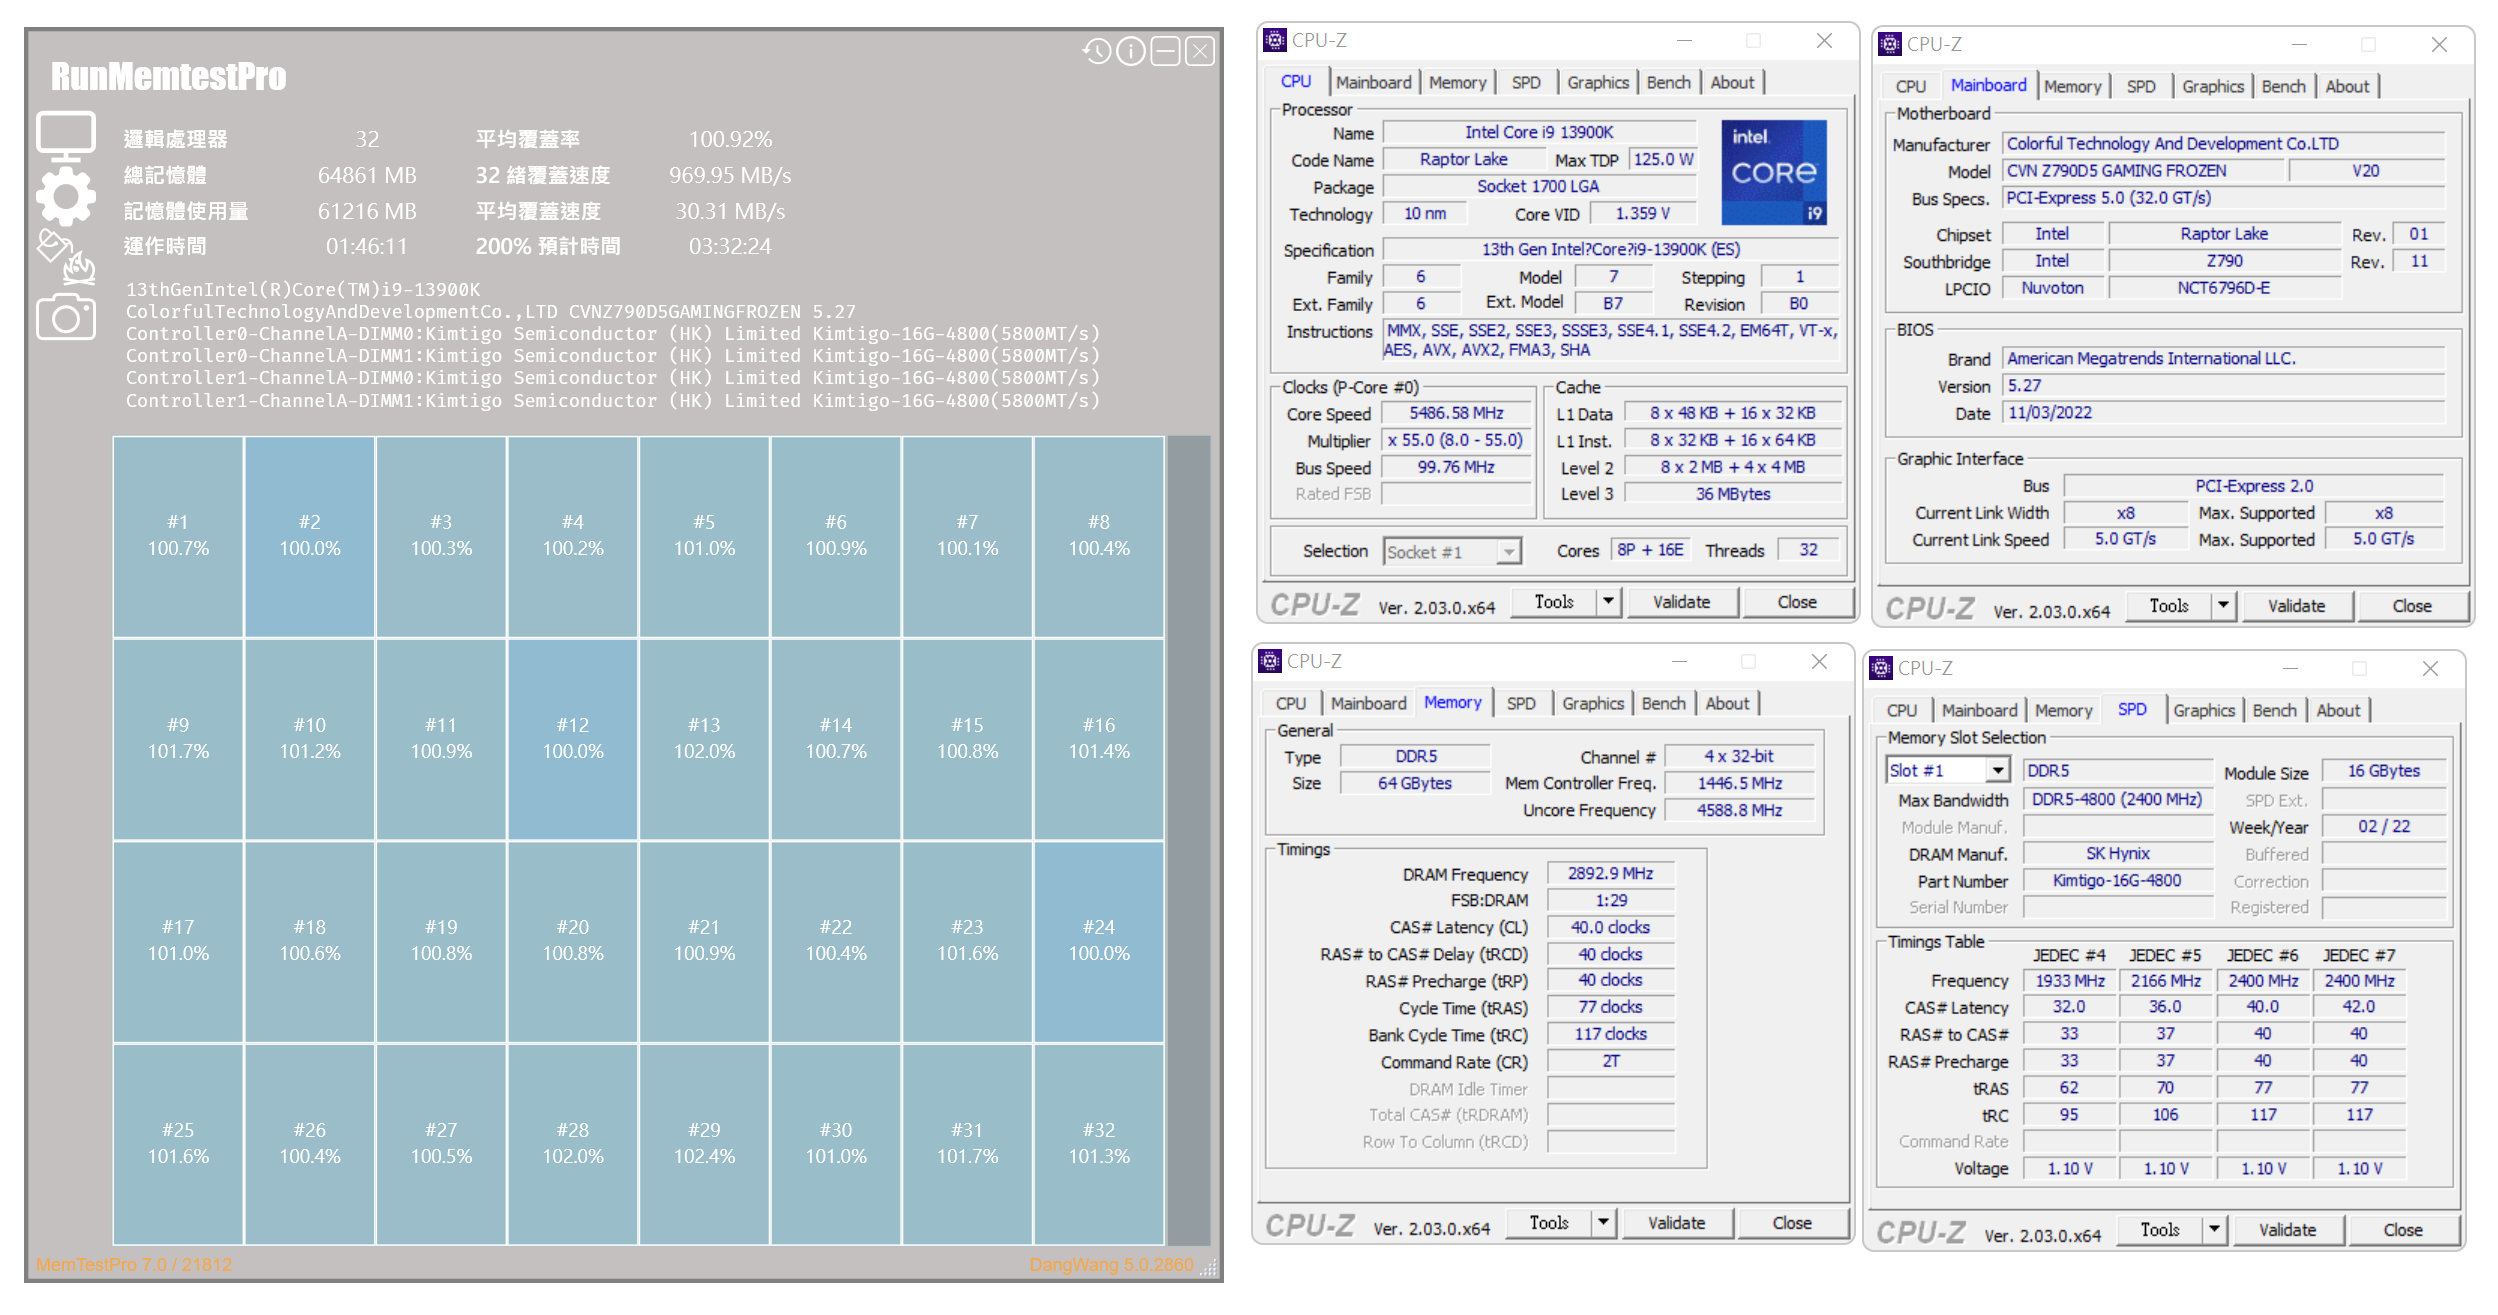Click the Multiplier x 55.0 value
2498x1315 pixels.
point(1456,440)
